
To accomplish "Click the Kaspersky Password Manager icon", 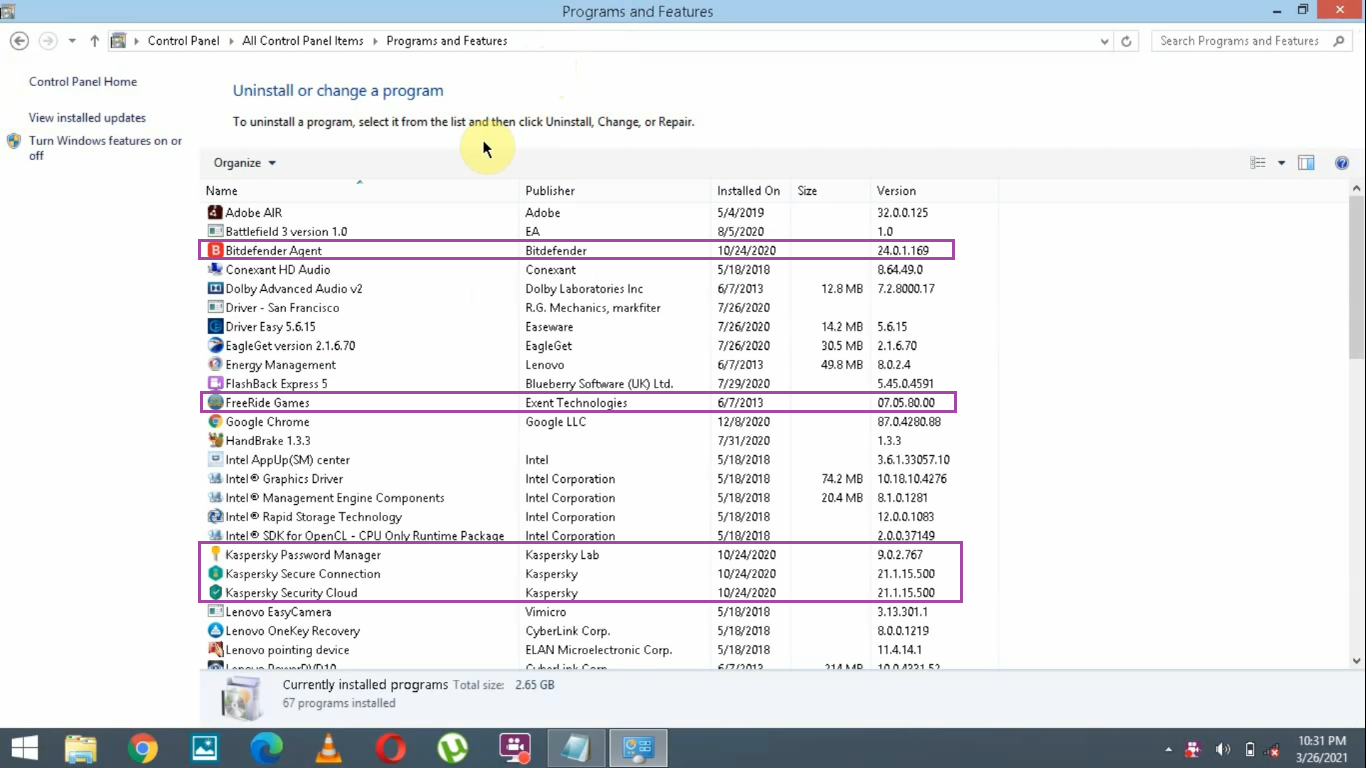I will point(215,555).
